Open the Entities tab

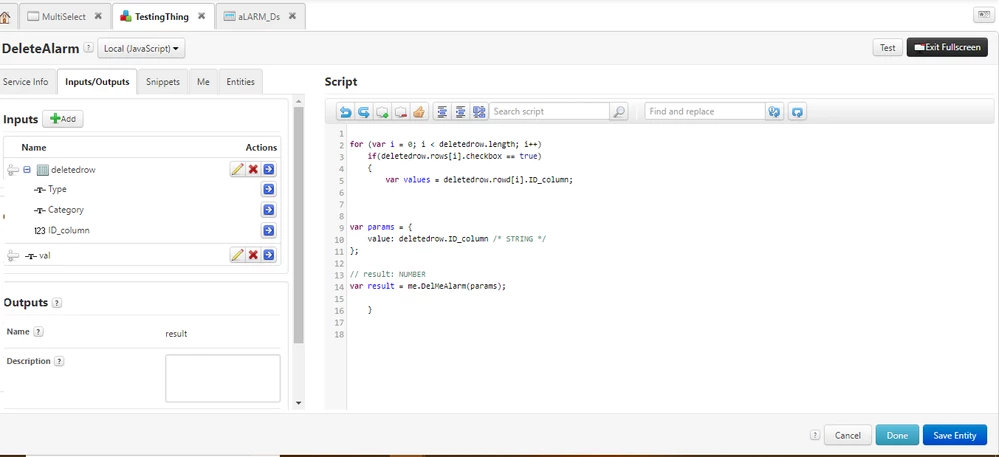(x=240, y=82)
